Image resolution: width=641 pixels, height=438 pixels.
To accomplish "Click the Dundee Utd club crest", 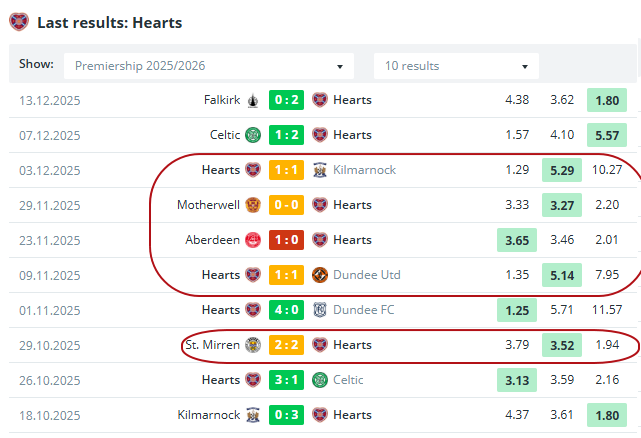I will [320, 275].
